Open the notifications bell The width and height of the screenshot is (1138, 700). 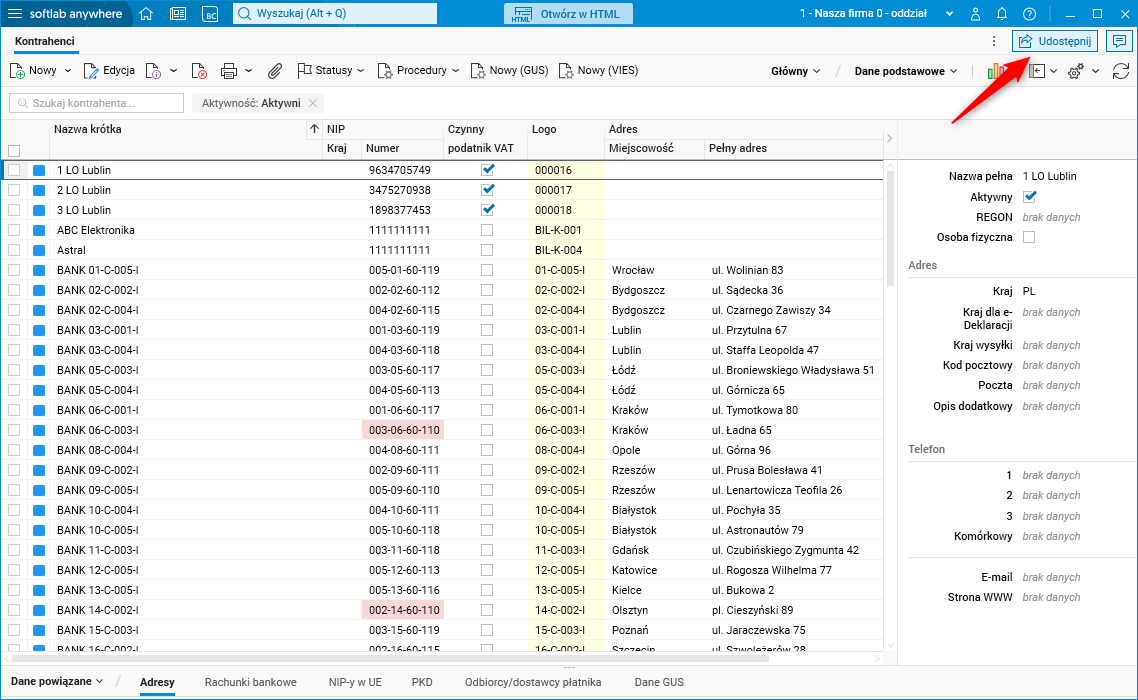tap(1002, 14)
